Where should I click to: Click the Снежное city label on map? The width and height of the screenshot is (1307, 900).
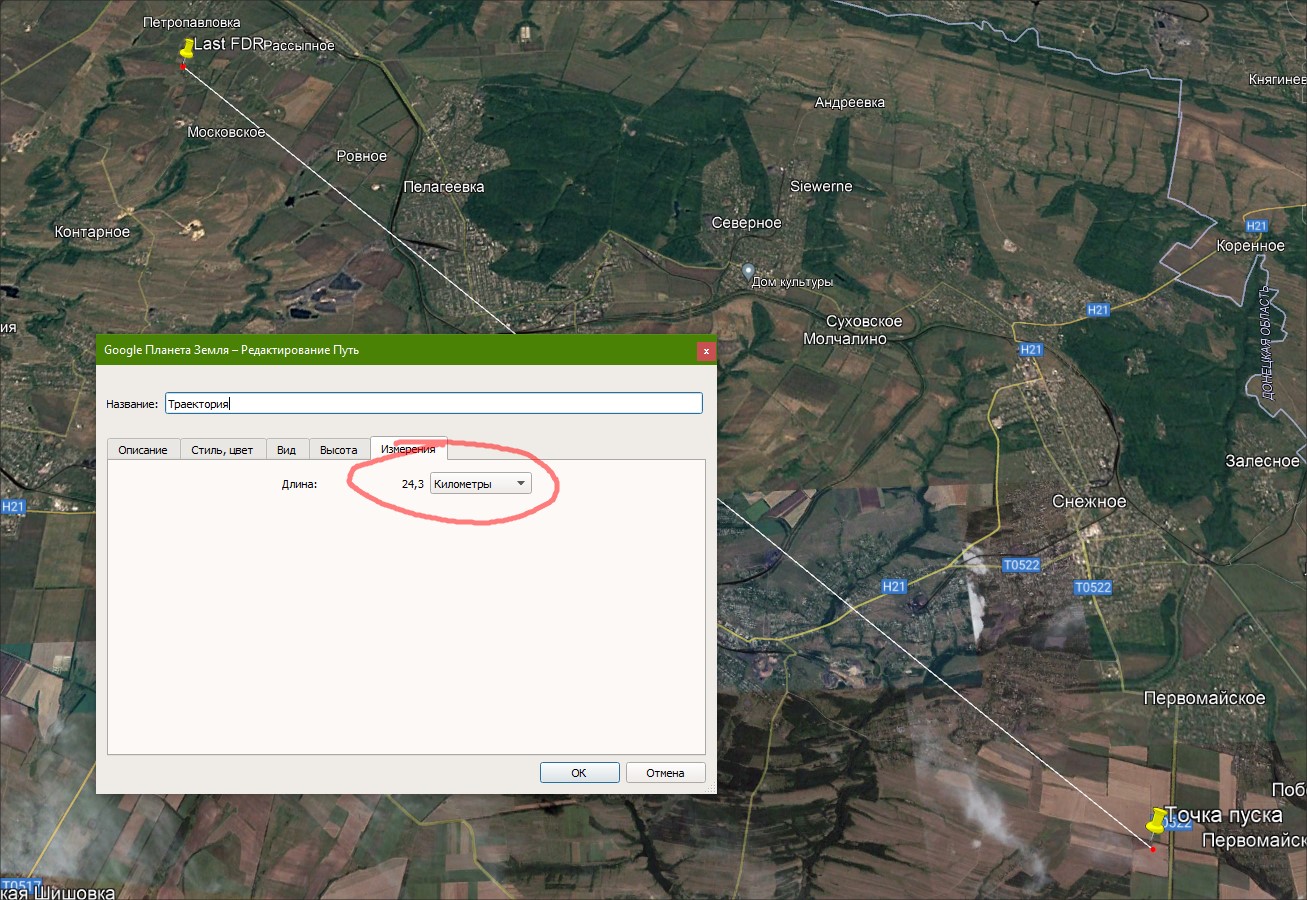pyautogui.click(x=1088, y=501)
